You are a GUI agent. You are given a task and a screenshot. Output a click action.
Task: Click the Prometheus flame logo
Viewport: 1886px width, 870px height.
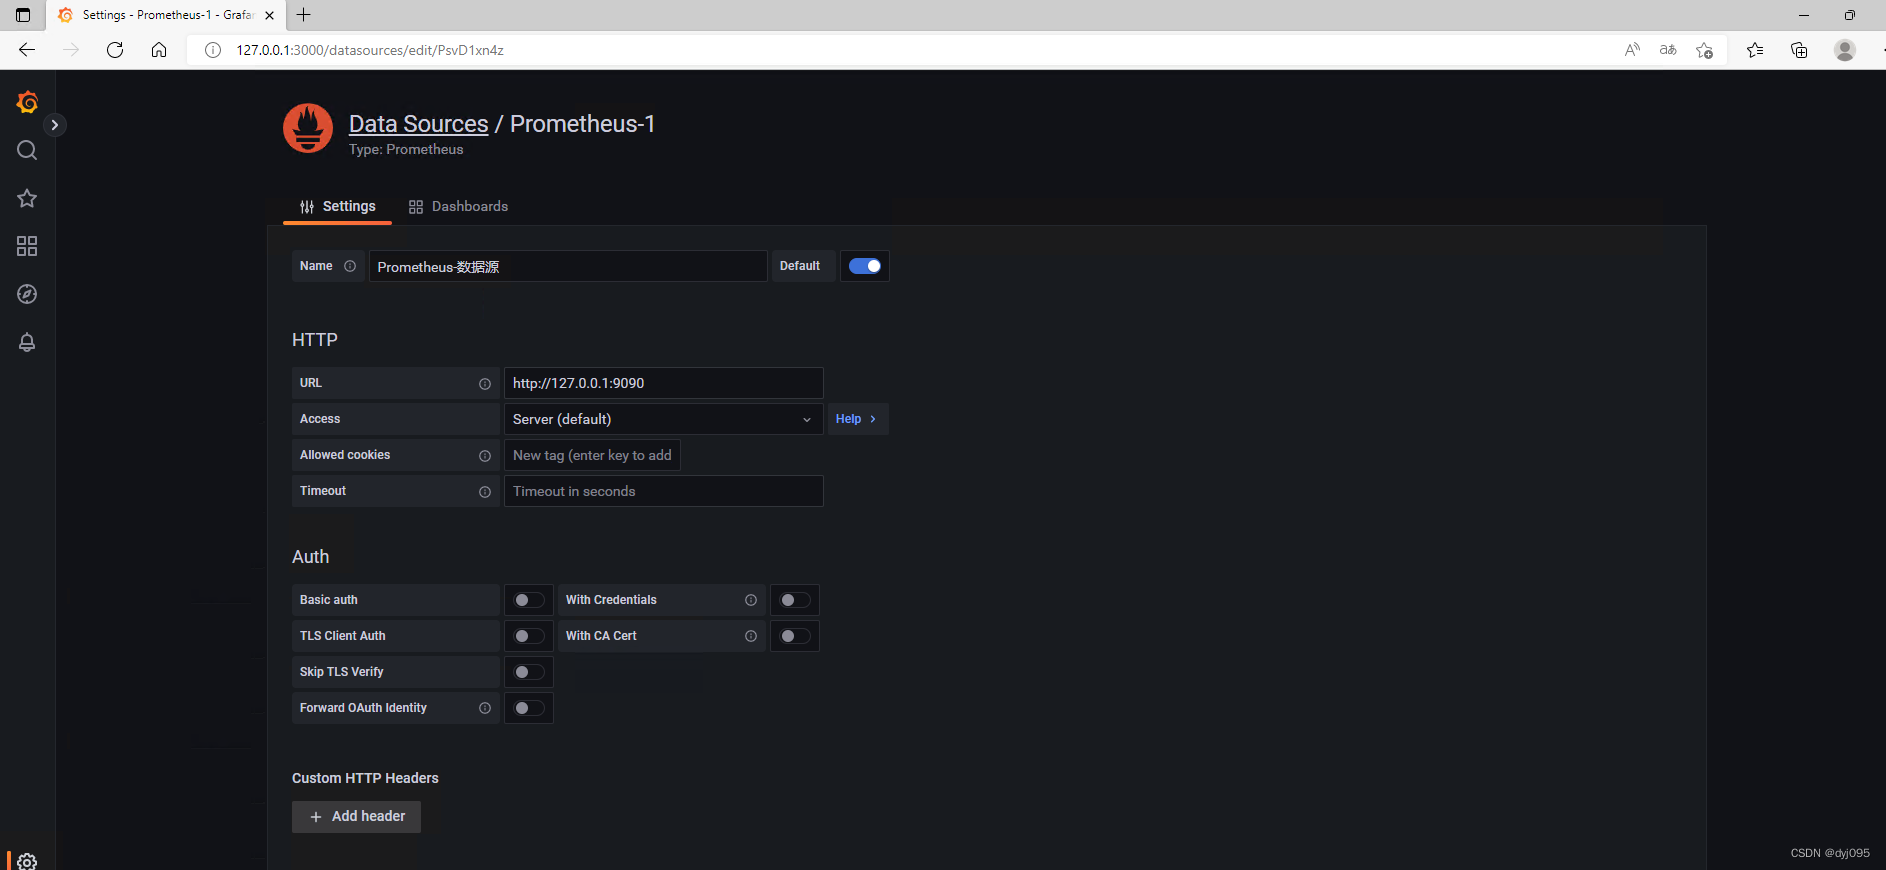308,128
